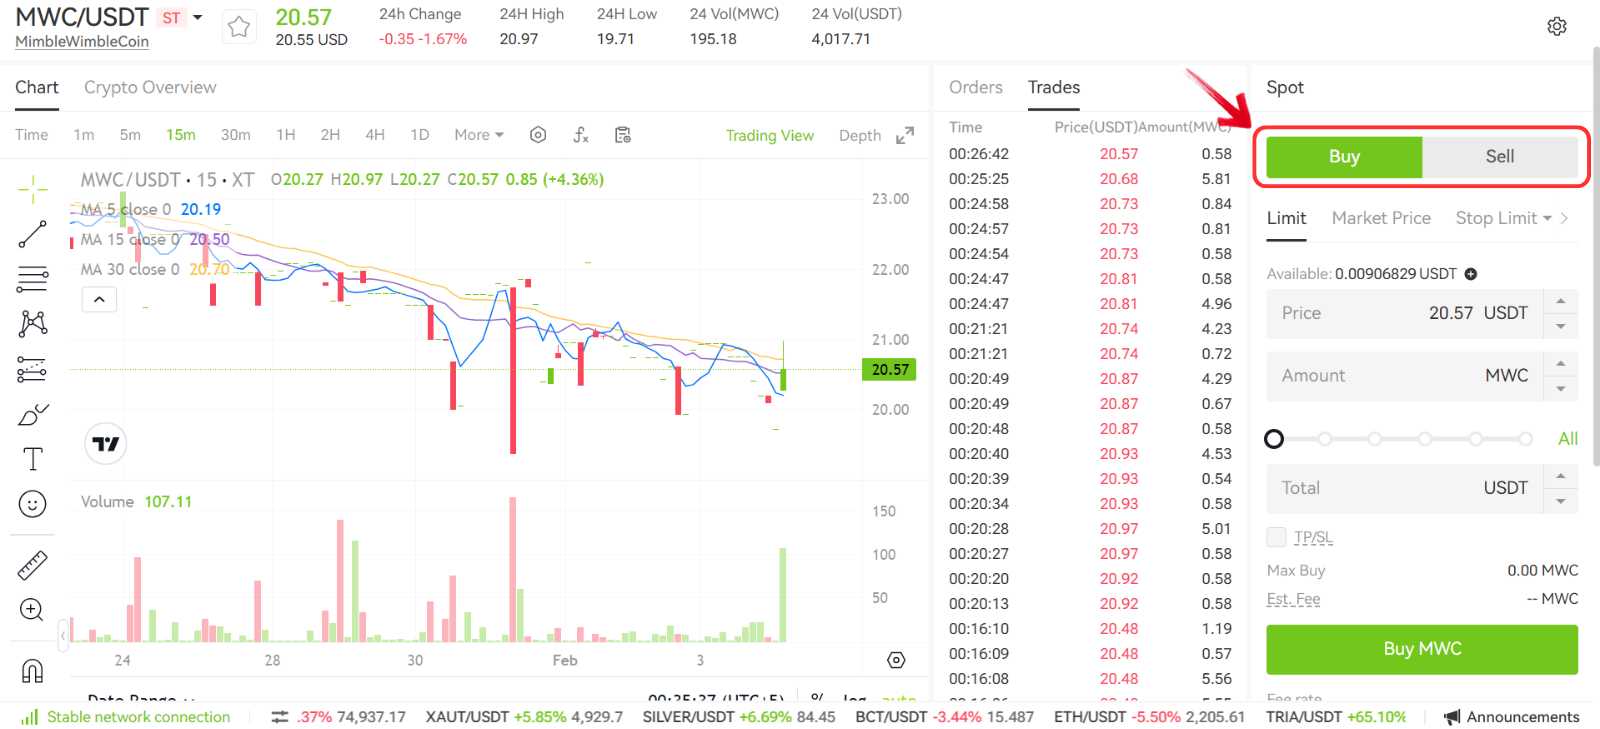Toggle the magnet snap mode
Viewport: 1600px width, 729px height.
point(32,671)
